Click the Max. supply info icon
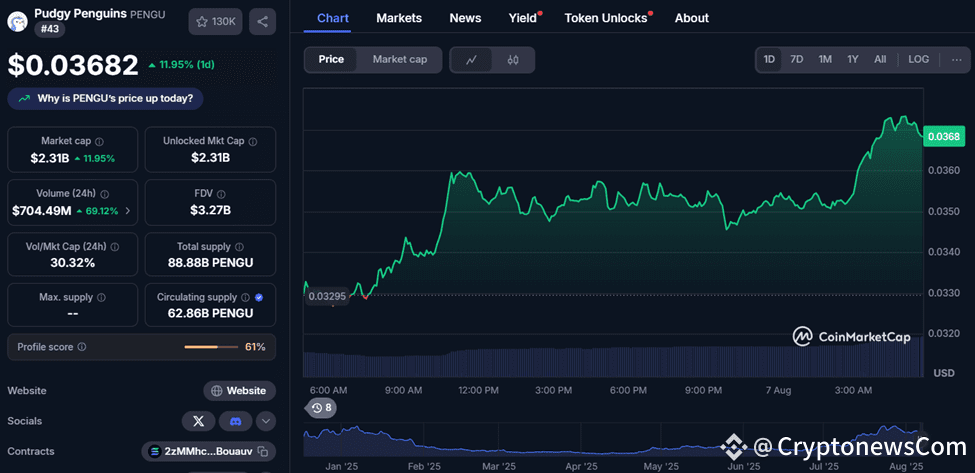 tap(101, 298)
